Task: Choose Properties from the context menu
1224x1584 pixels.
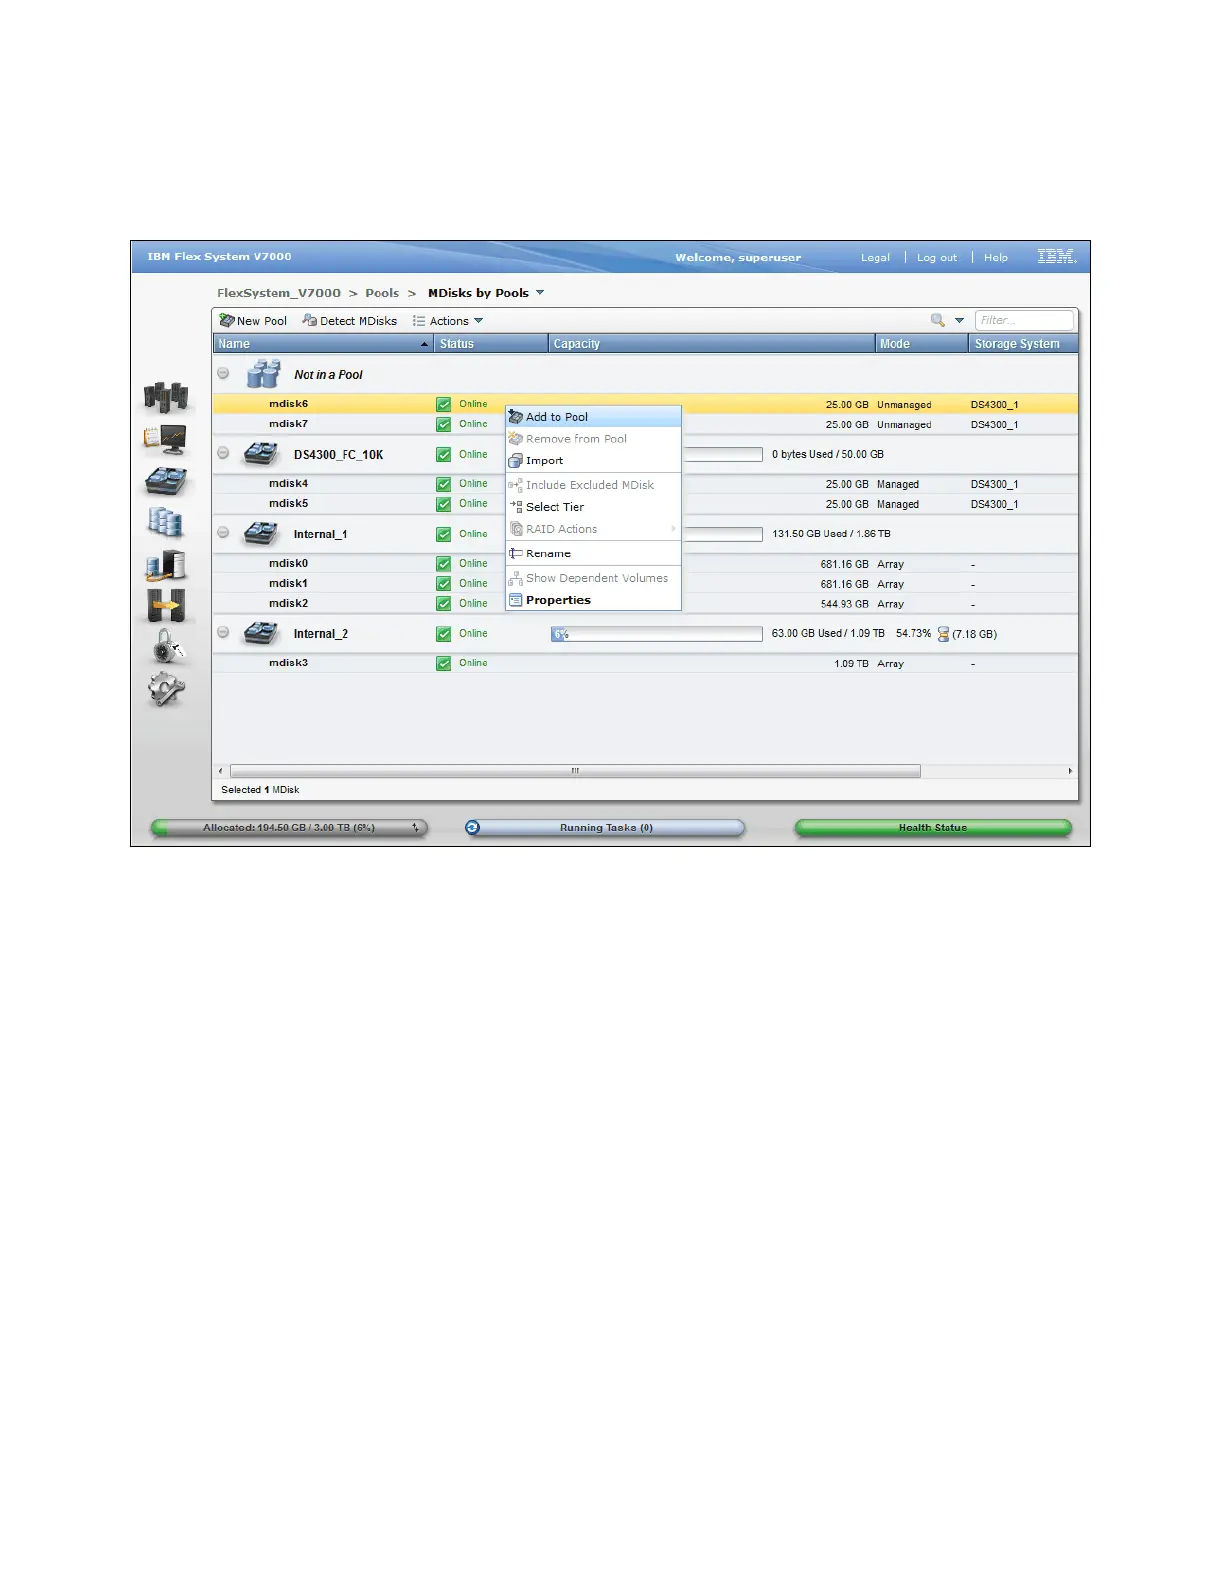Action: point(593,600)
